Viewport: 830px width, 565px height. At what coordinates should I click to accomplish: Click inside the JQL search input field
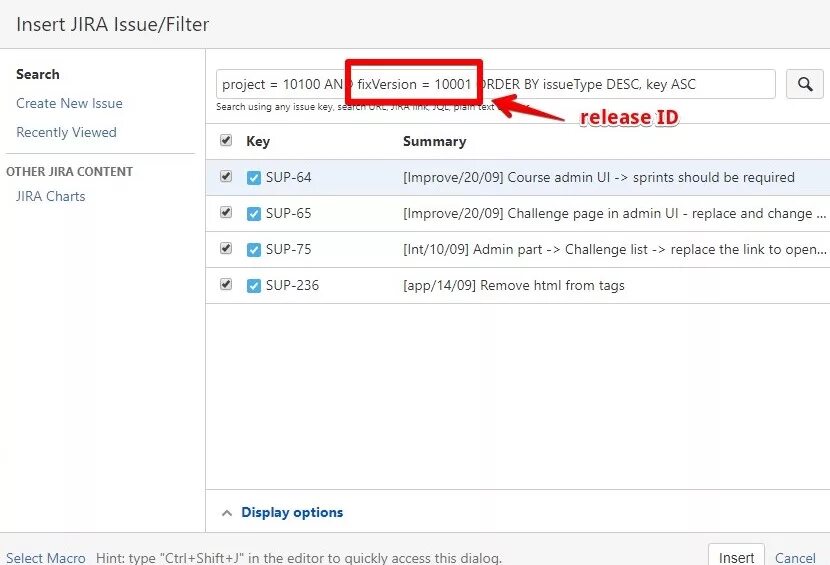(495, 84)
